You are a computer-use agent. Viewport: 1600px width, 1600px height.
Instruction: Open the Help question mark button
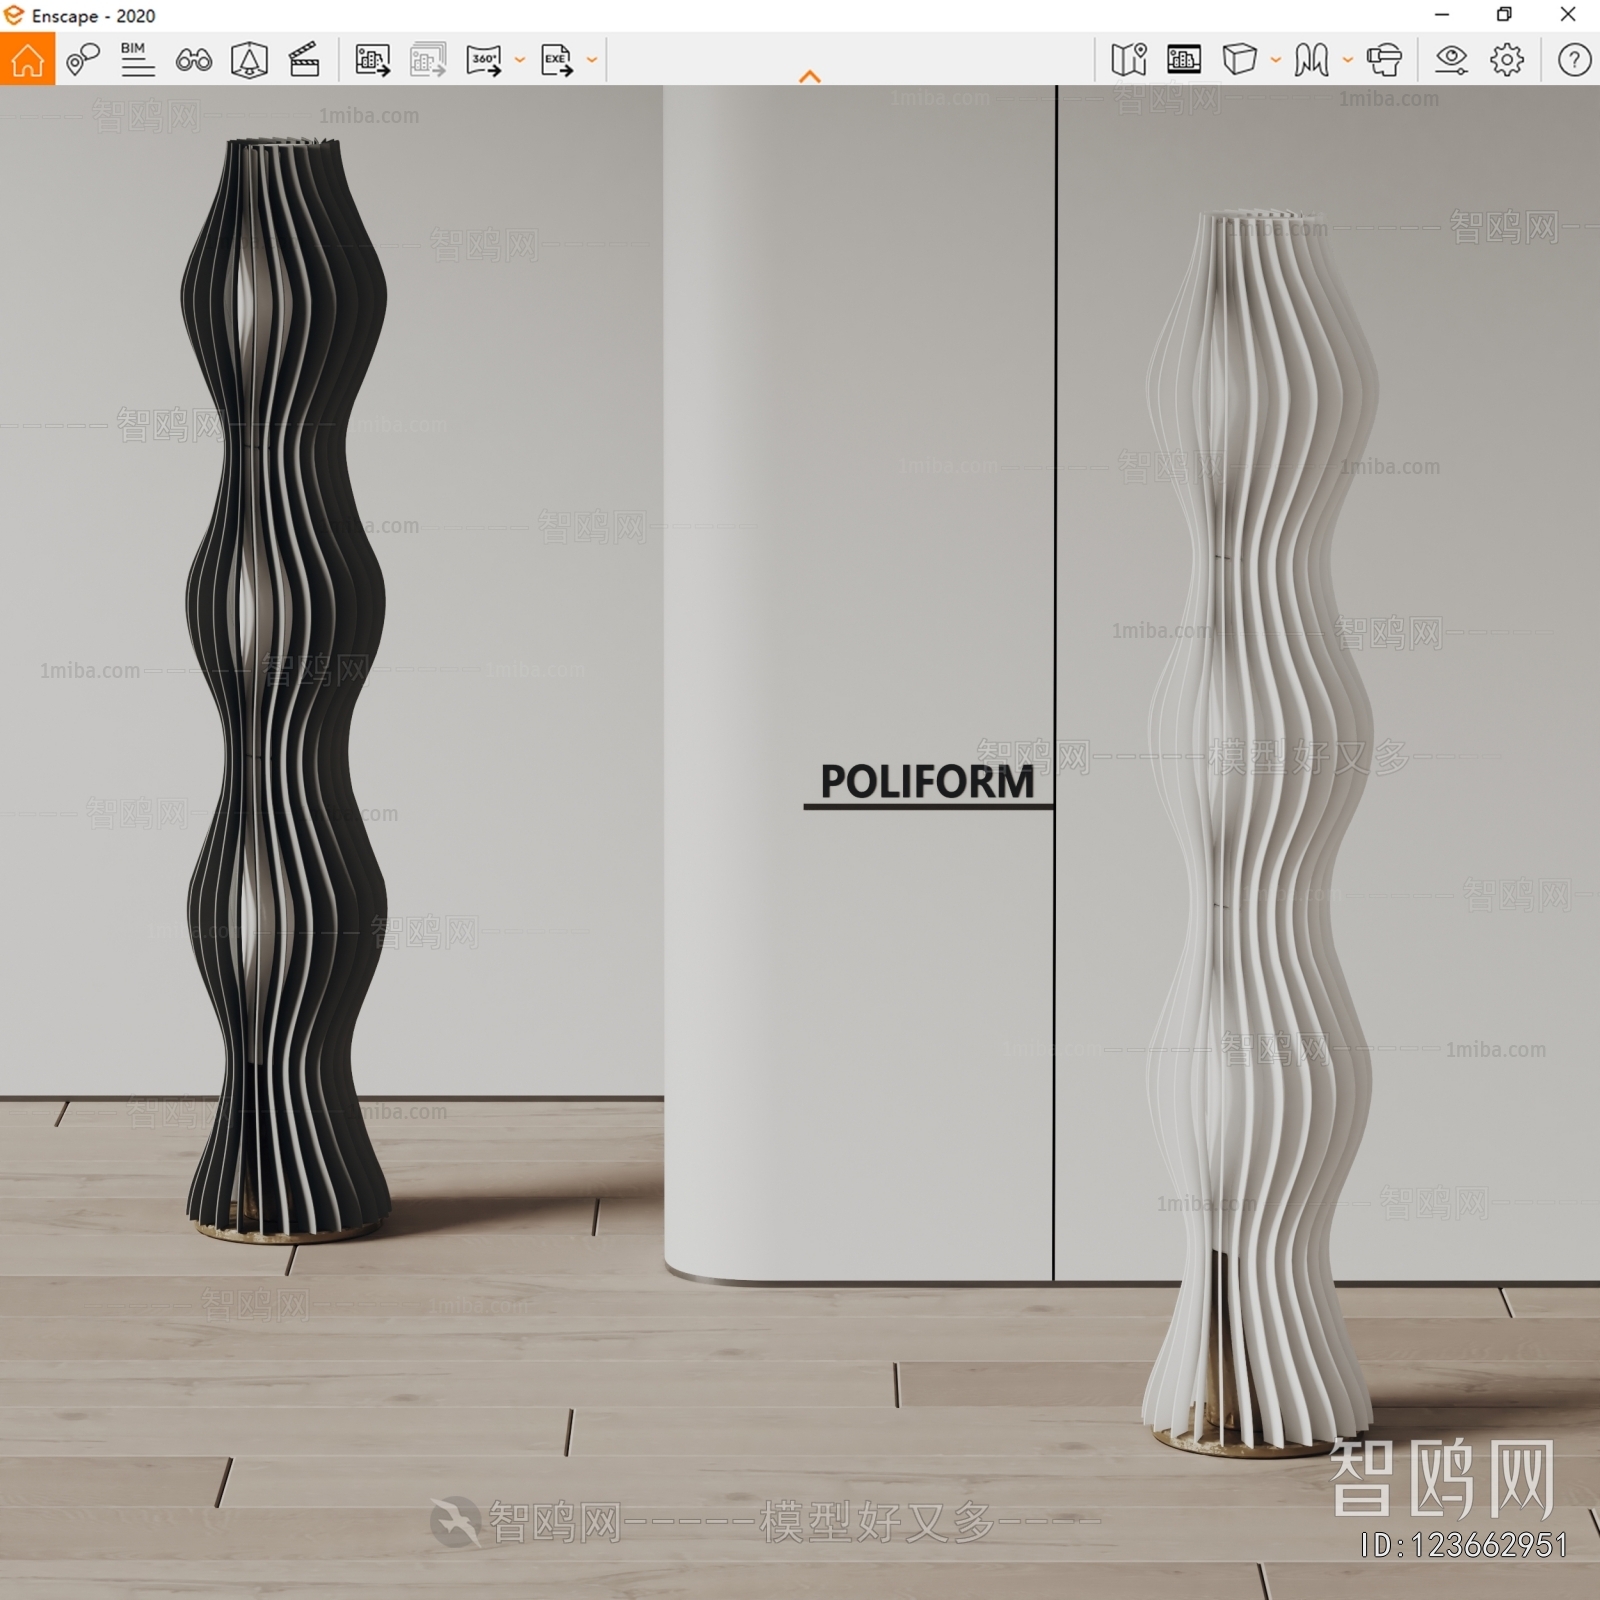pyautogui.click(x=1574, y=60)
